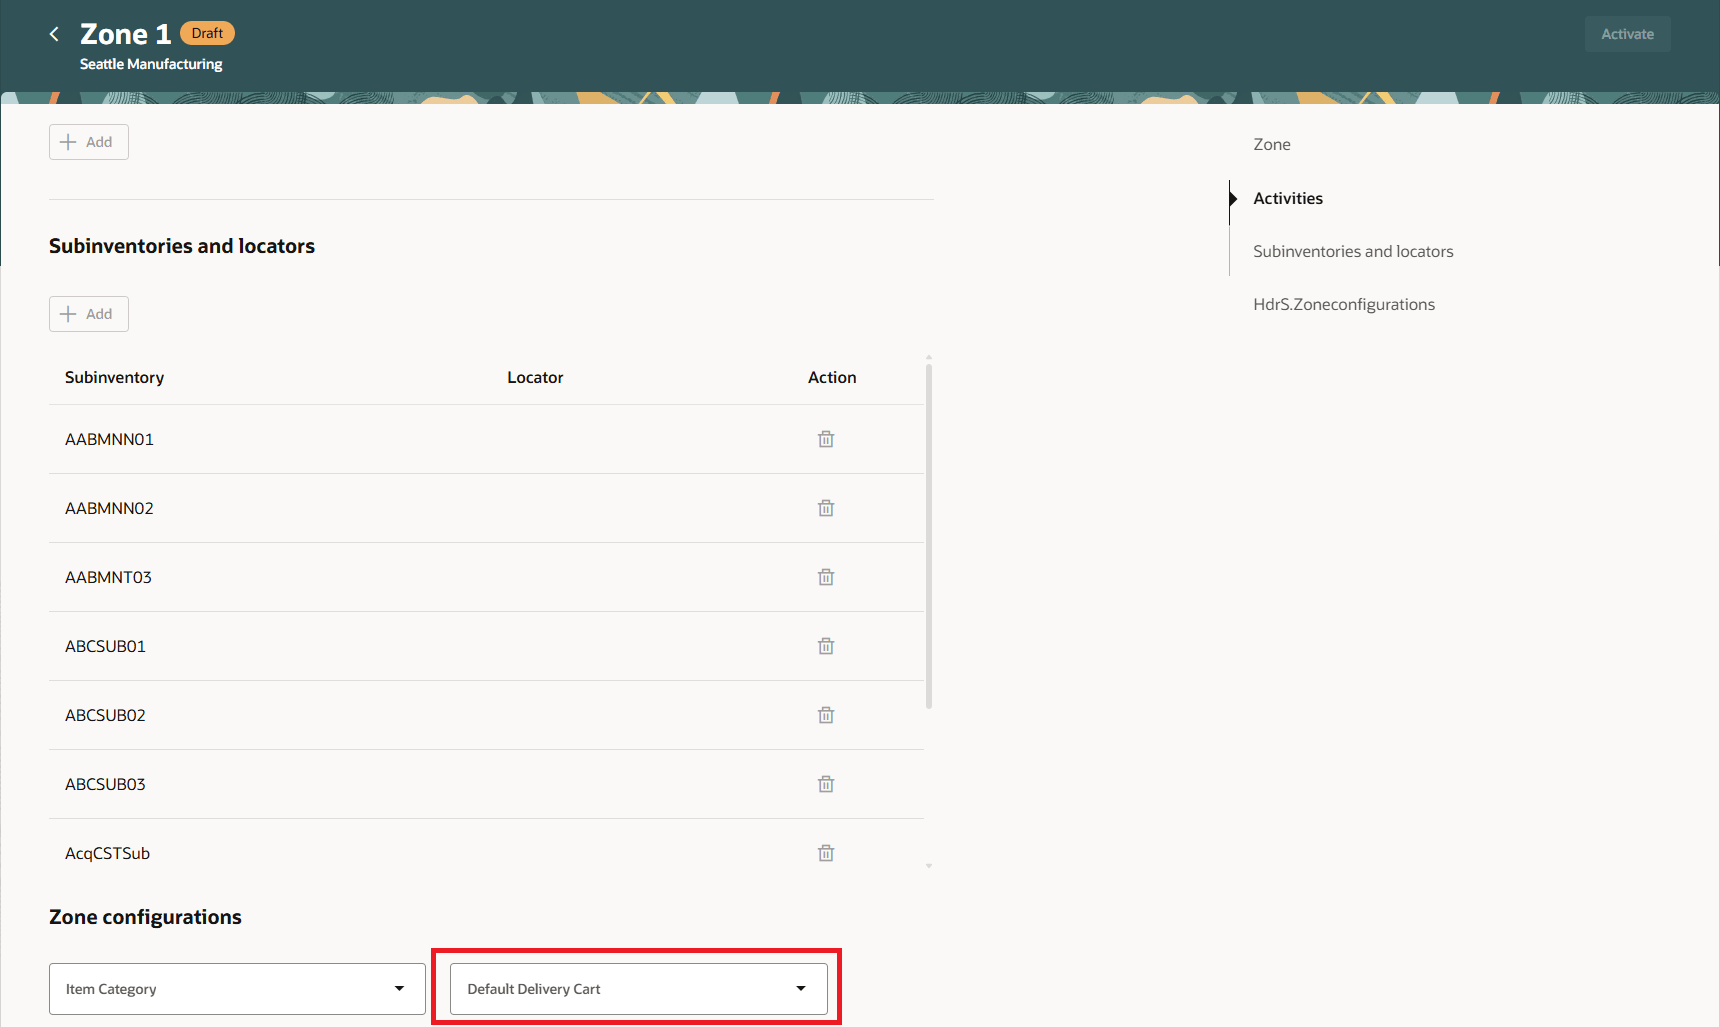Select the Locator column header
Screen dimensions: 1720x1027
[535, 377]
